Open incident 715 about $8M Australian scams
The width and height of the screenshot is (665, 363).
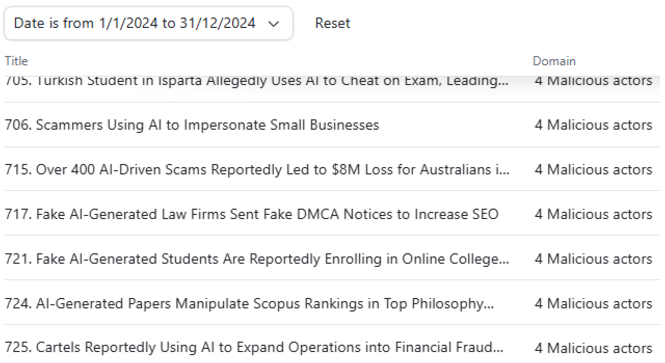tap(257, 170)
